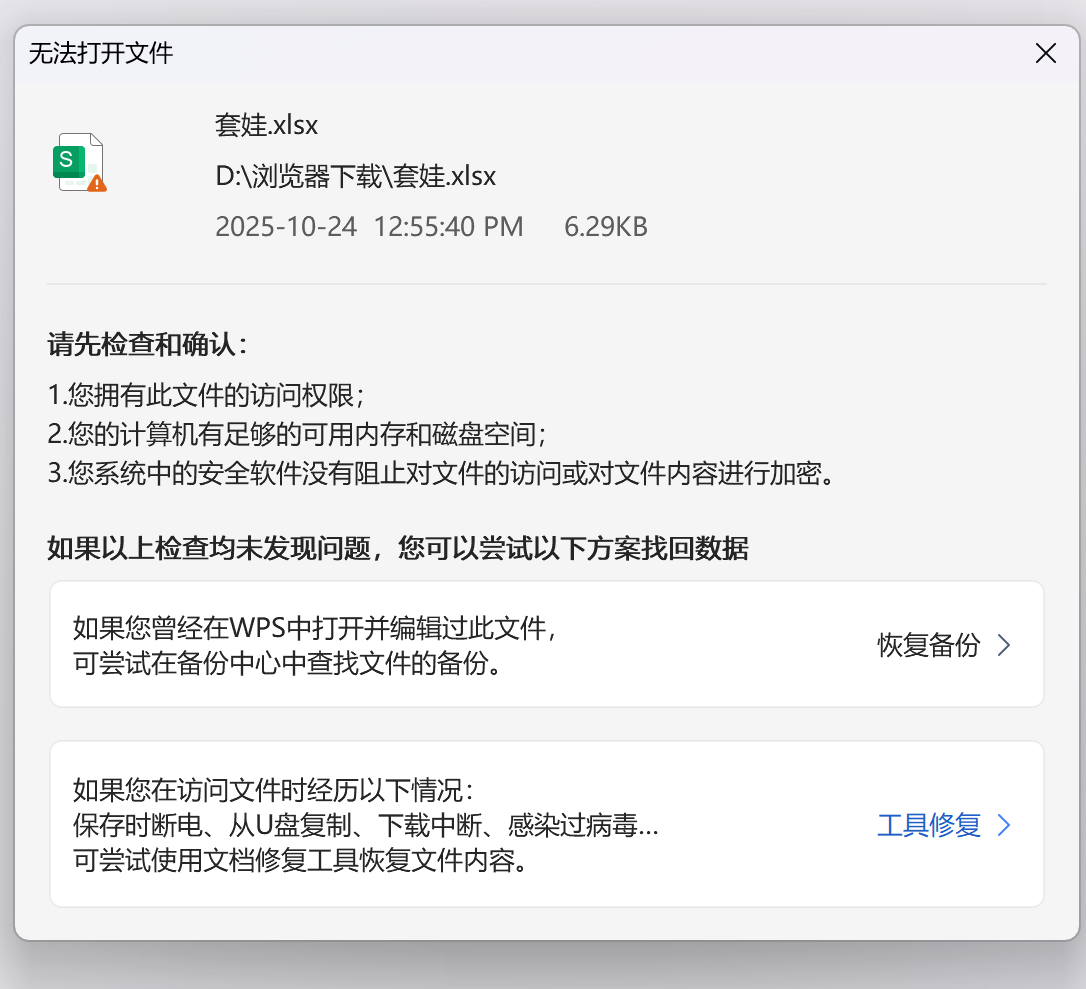This screenshot has height=989, width=1086.
Task: Click the chevron next to 工具修复
Action: (1004, 825)
